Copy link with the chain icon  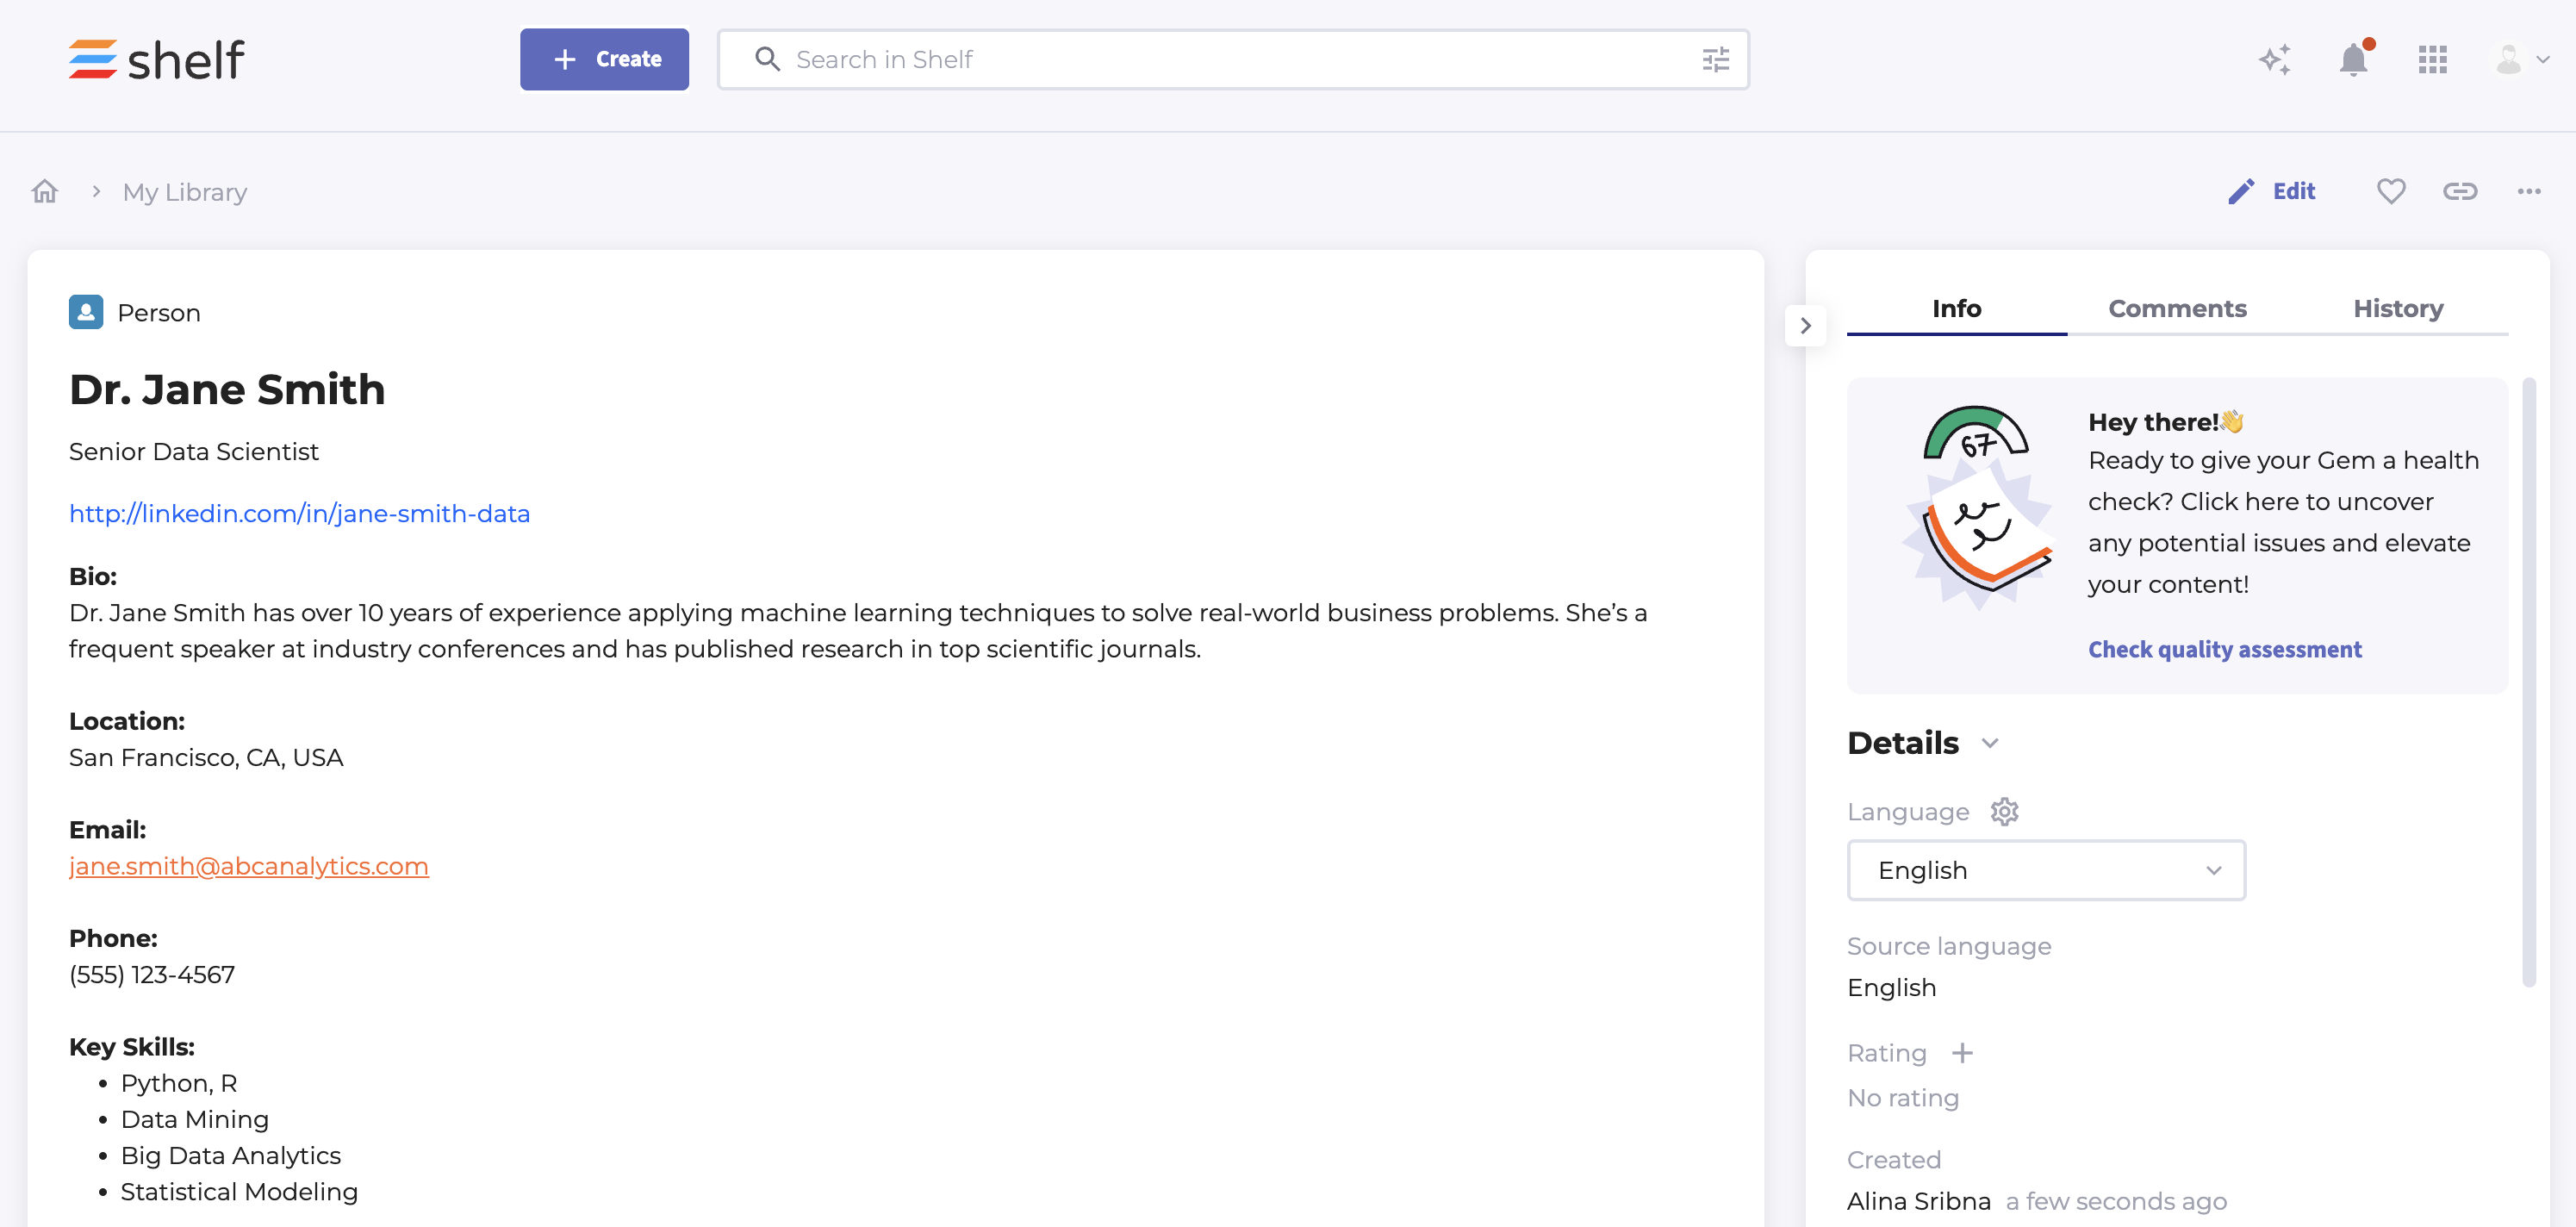[2459, 191]
